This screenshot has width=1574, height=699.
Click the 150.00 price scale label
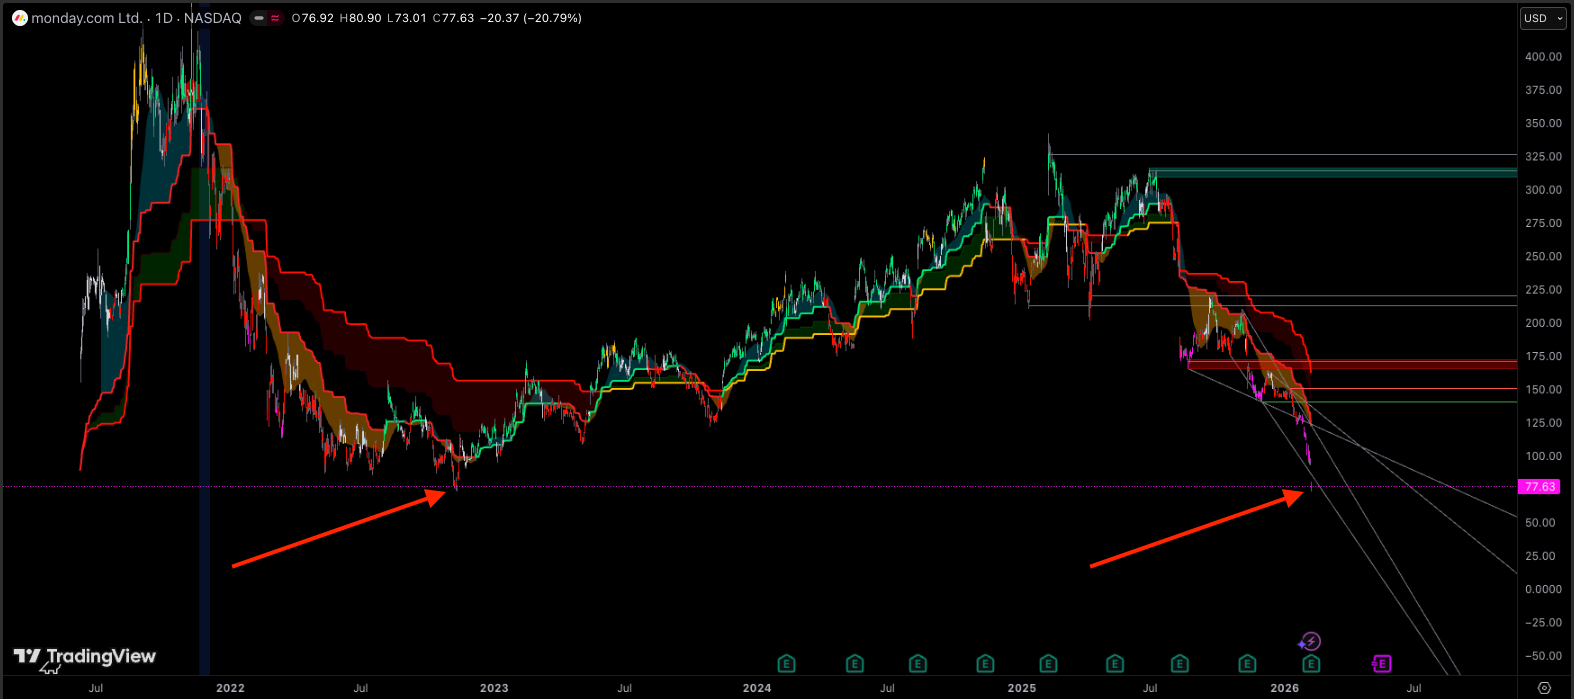tap(1543, 389)
